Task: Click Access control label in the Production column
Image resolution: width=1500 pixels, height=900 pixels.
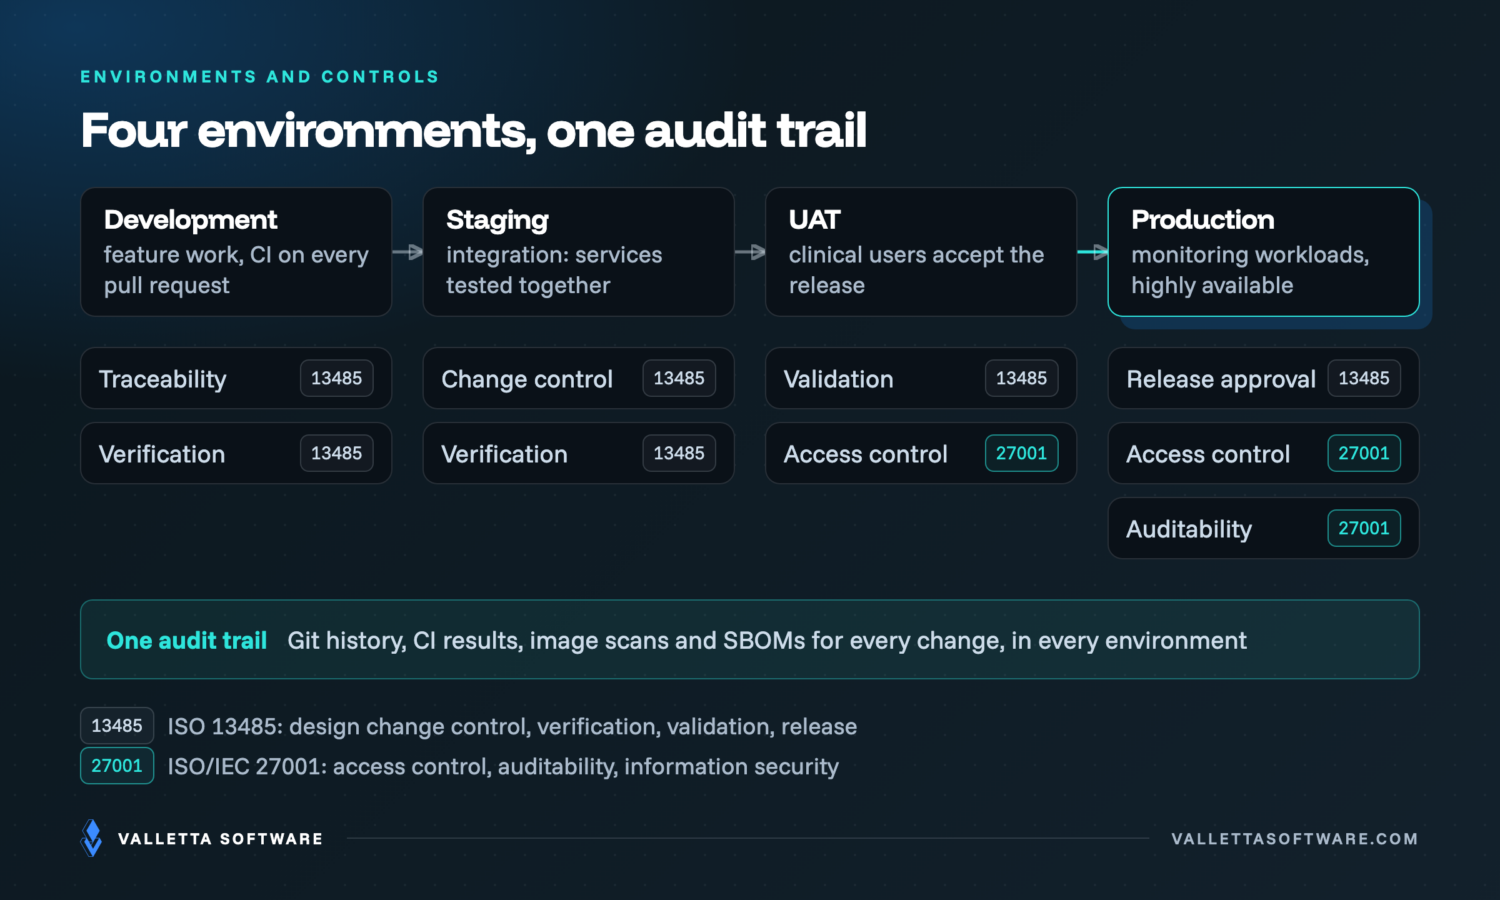Action: [1208, 454]
